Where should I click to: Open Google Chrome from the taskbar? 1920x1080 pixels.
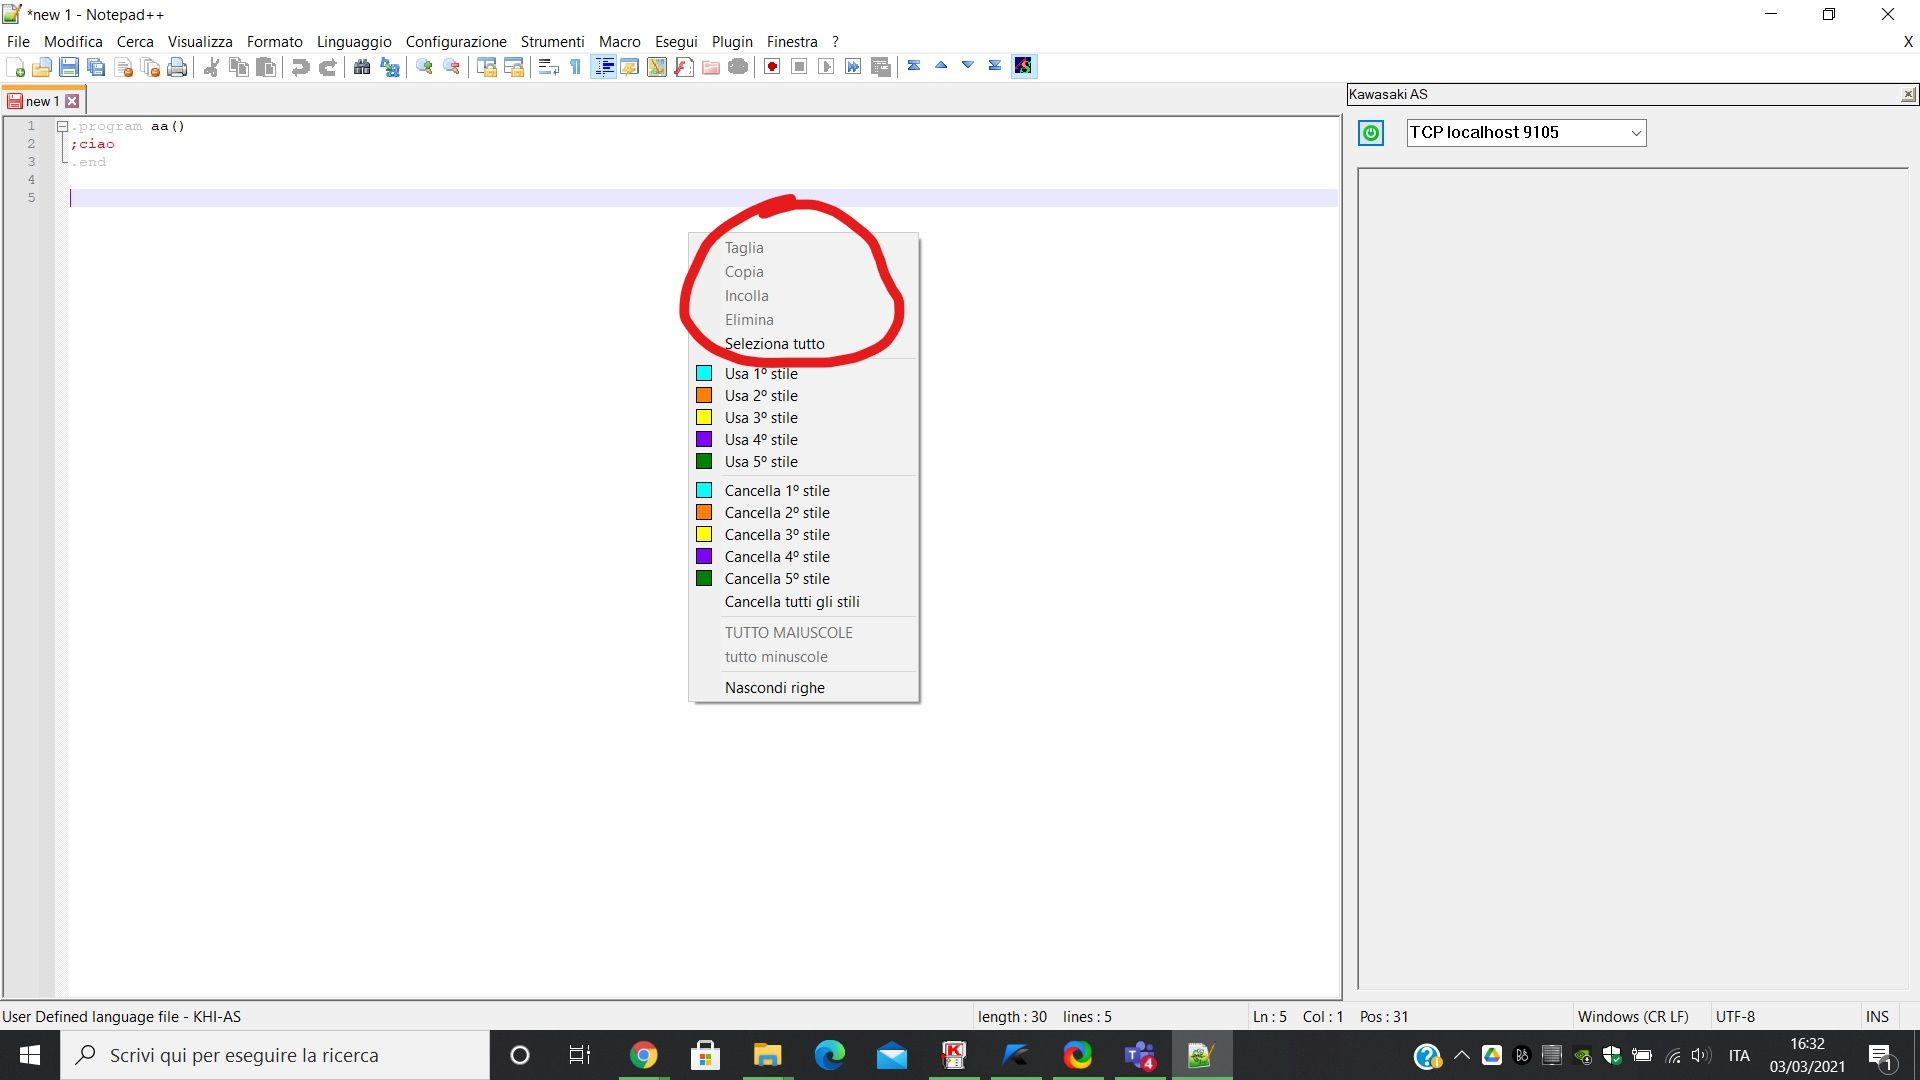pos(644,1055)
